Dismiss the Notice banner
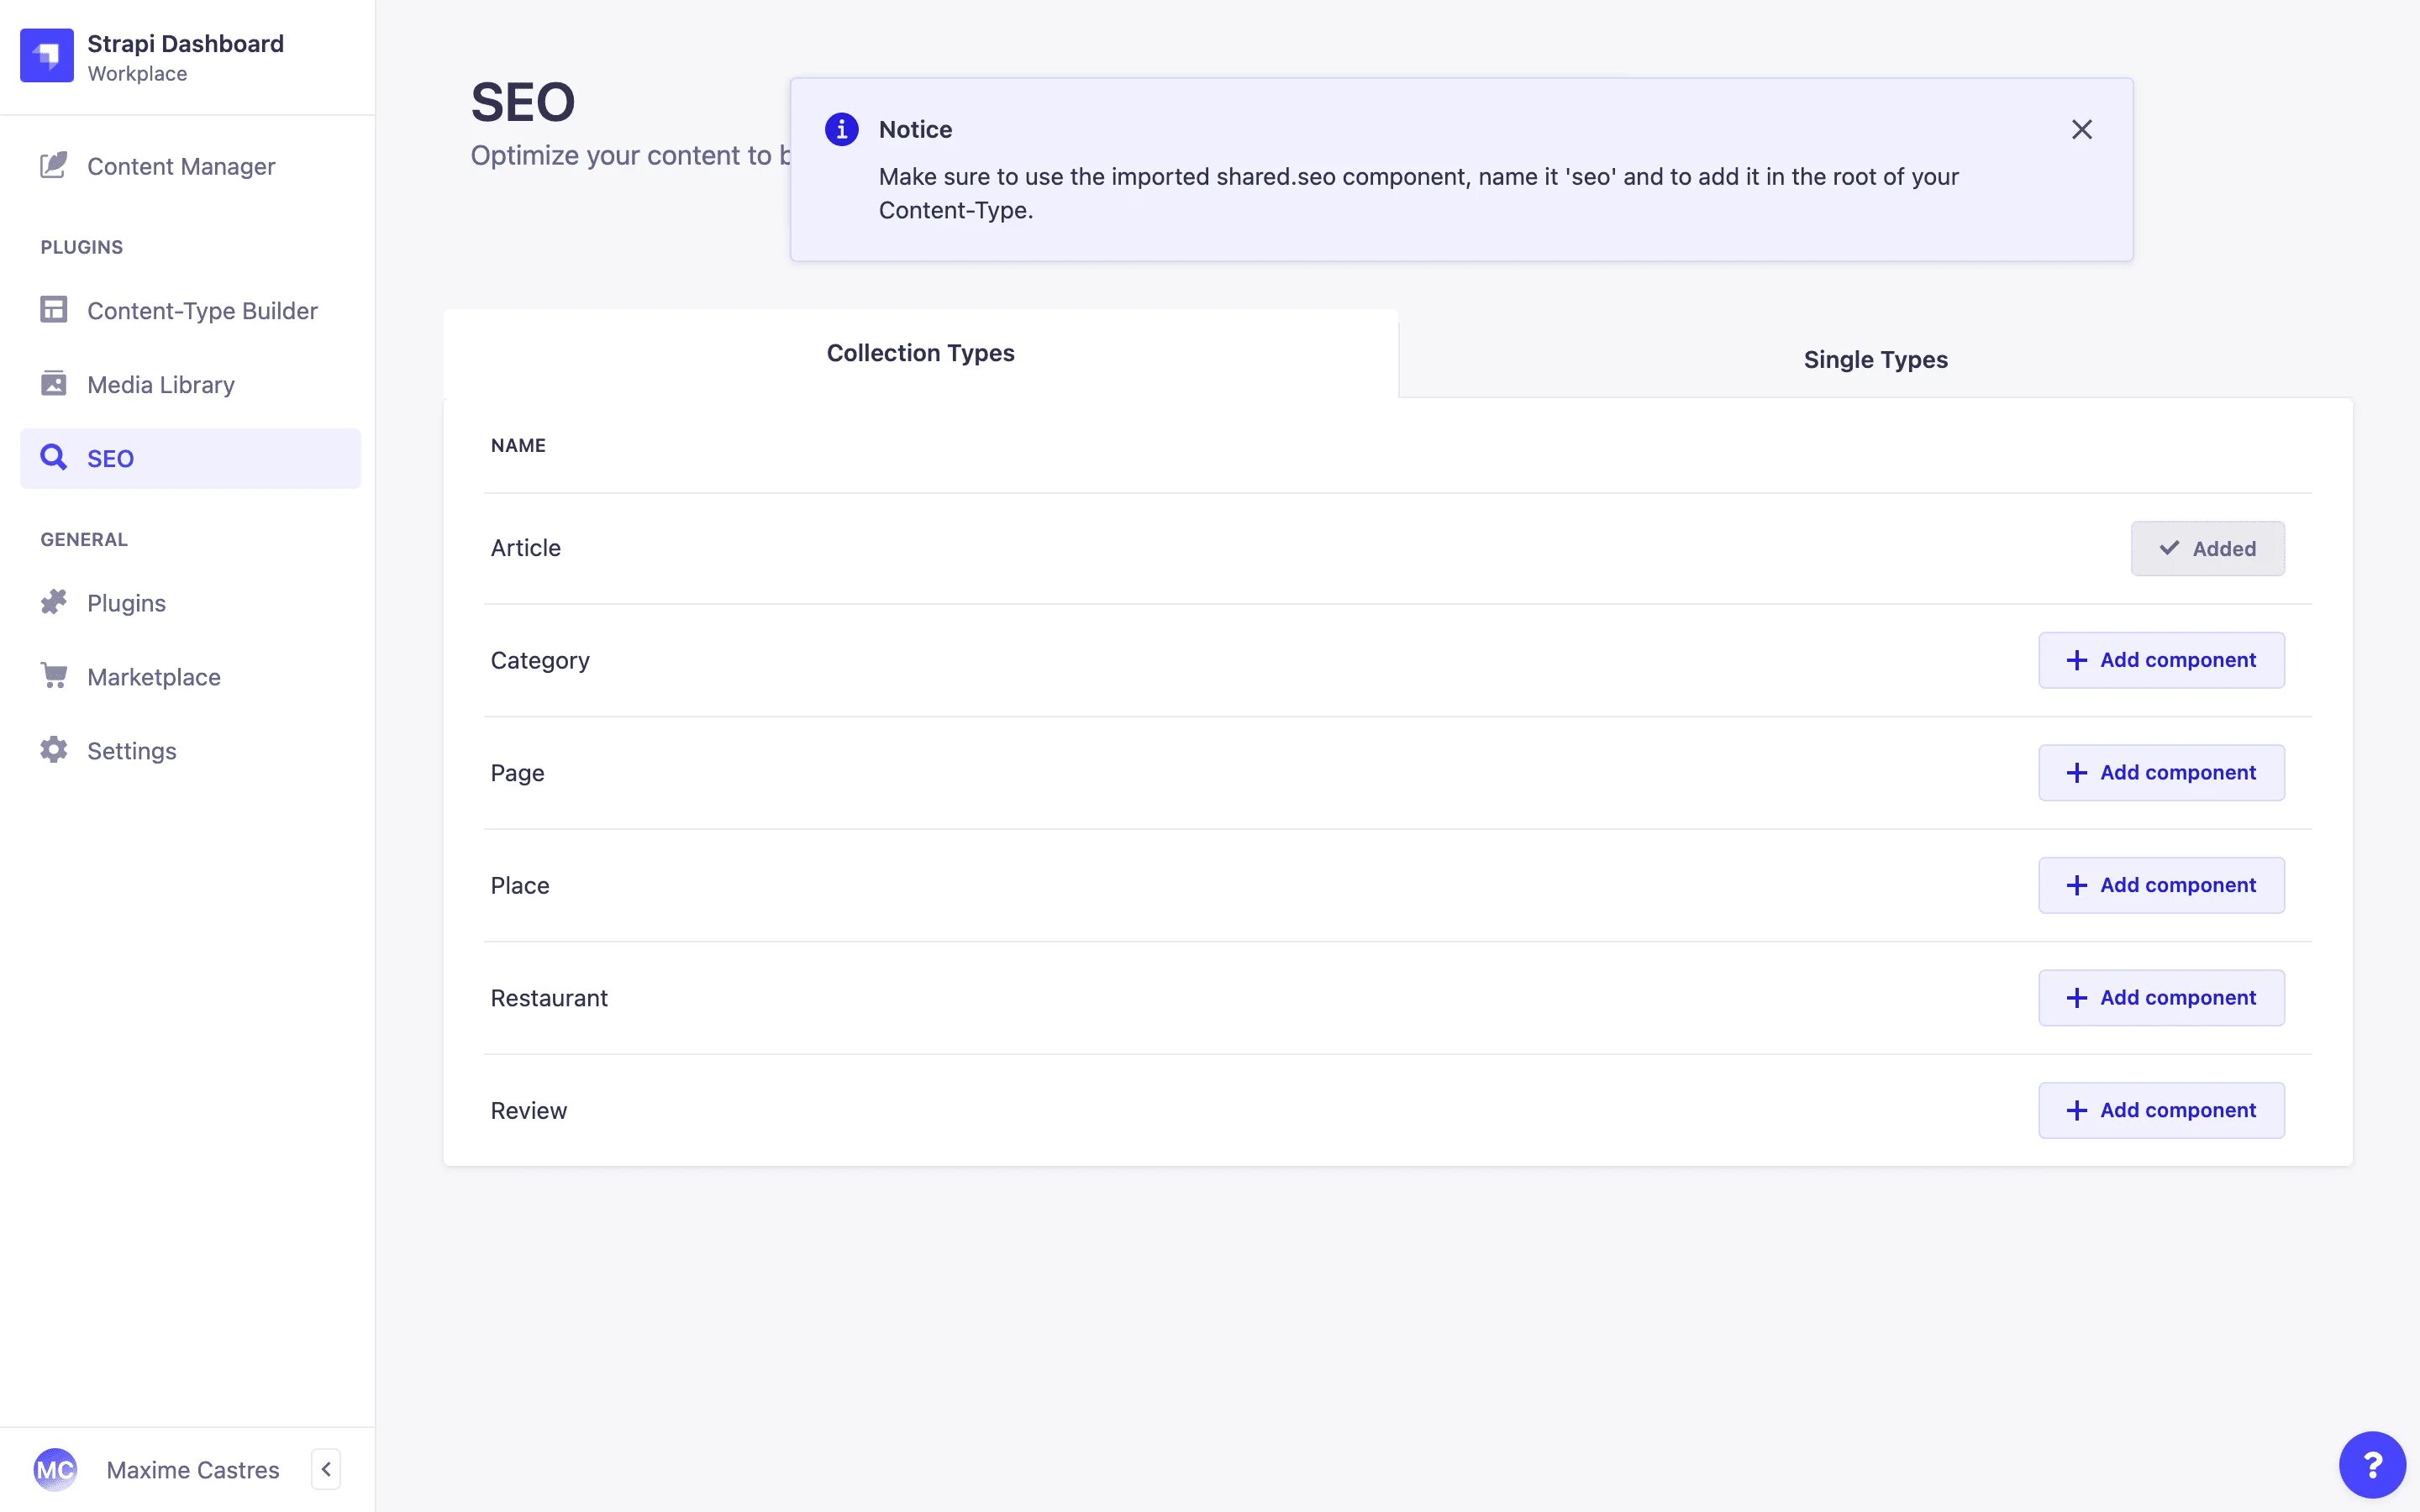The image size is (2420, 1512). click(2081, 130)
